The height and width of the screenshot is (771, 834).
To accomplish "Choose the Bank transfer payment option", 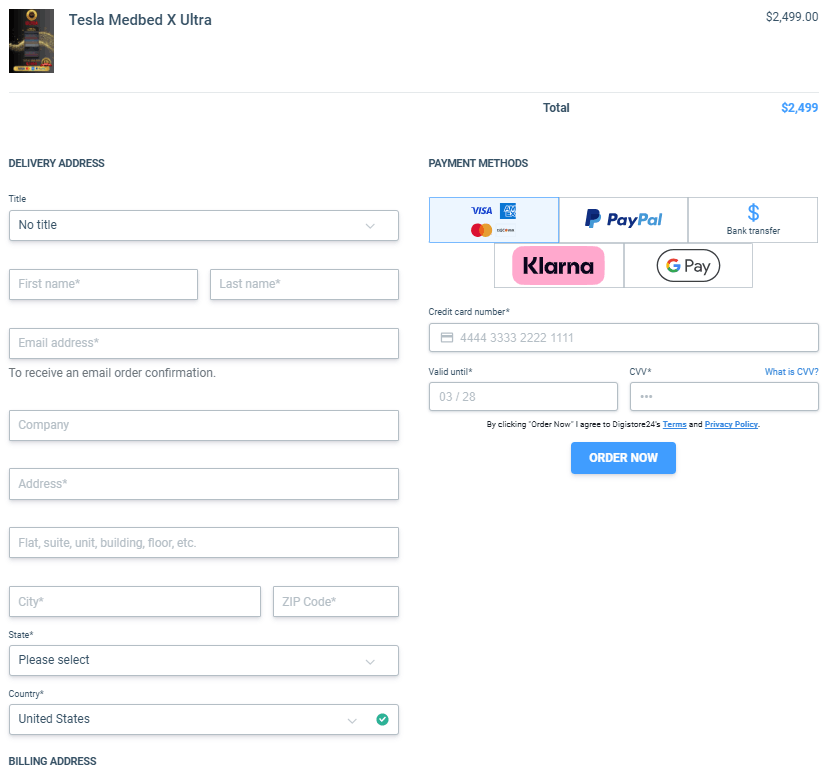I will click(x=752, y=219).
